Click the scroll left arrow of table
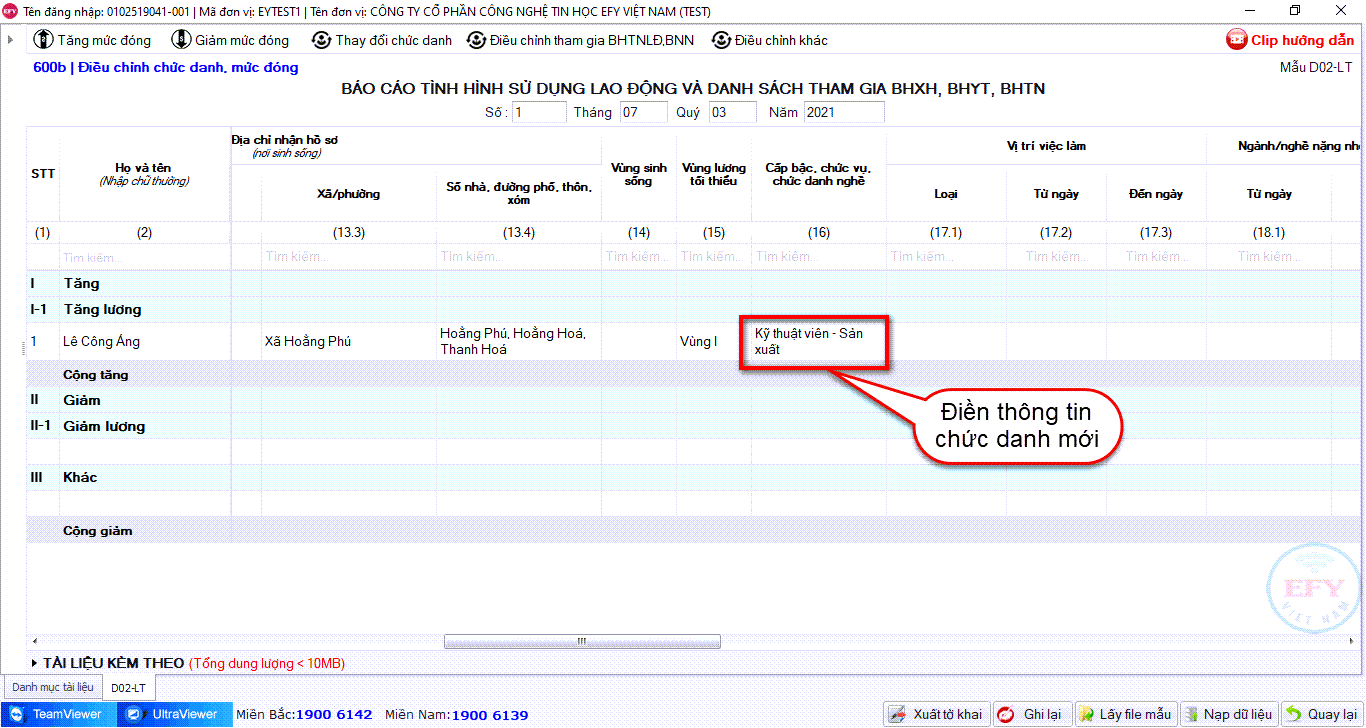This screenshot has width=1366, height=728. [33, 641]
